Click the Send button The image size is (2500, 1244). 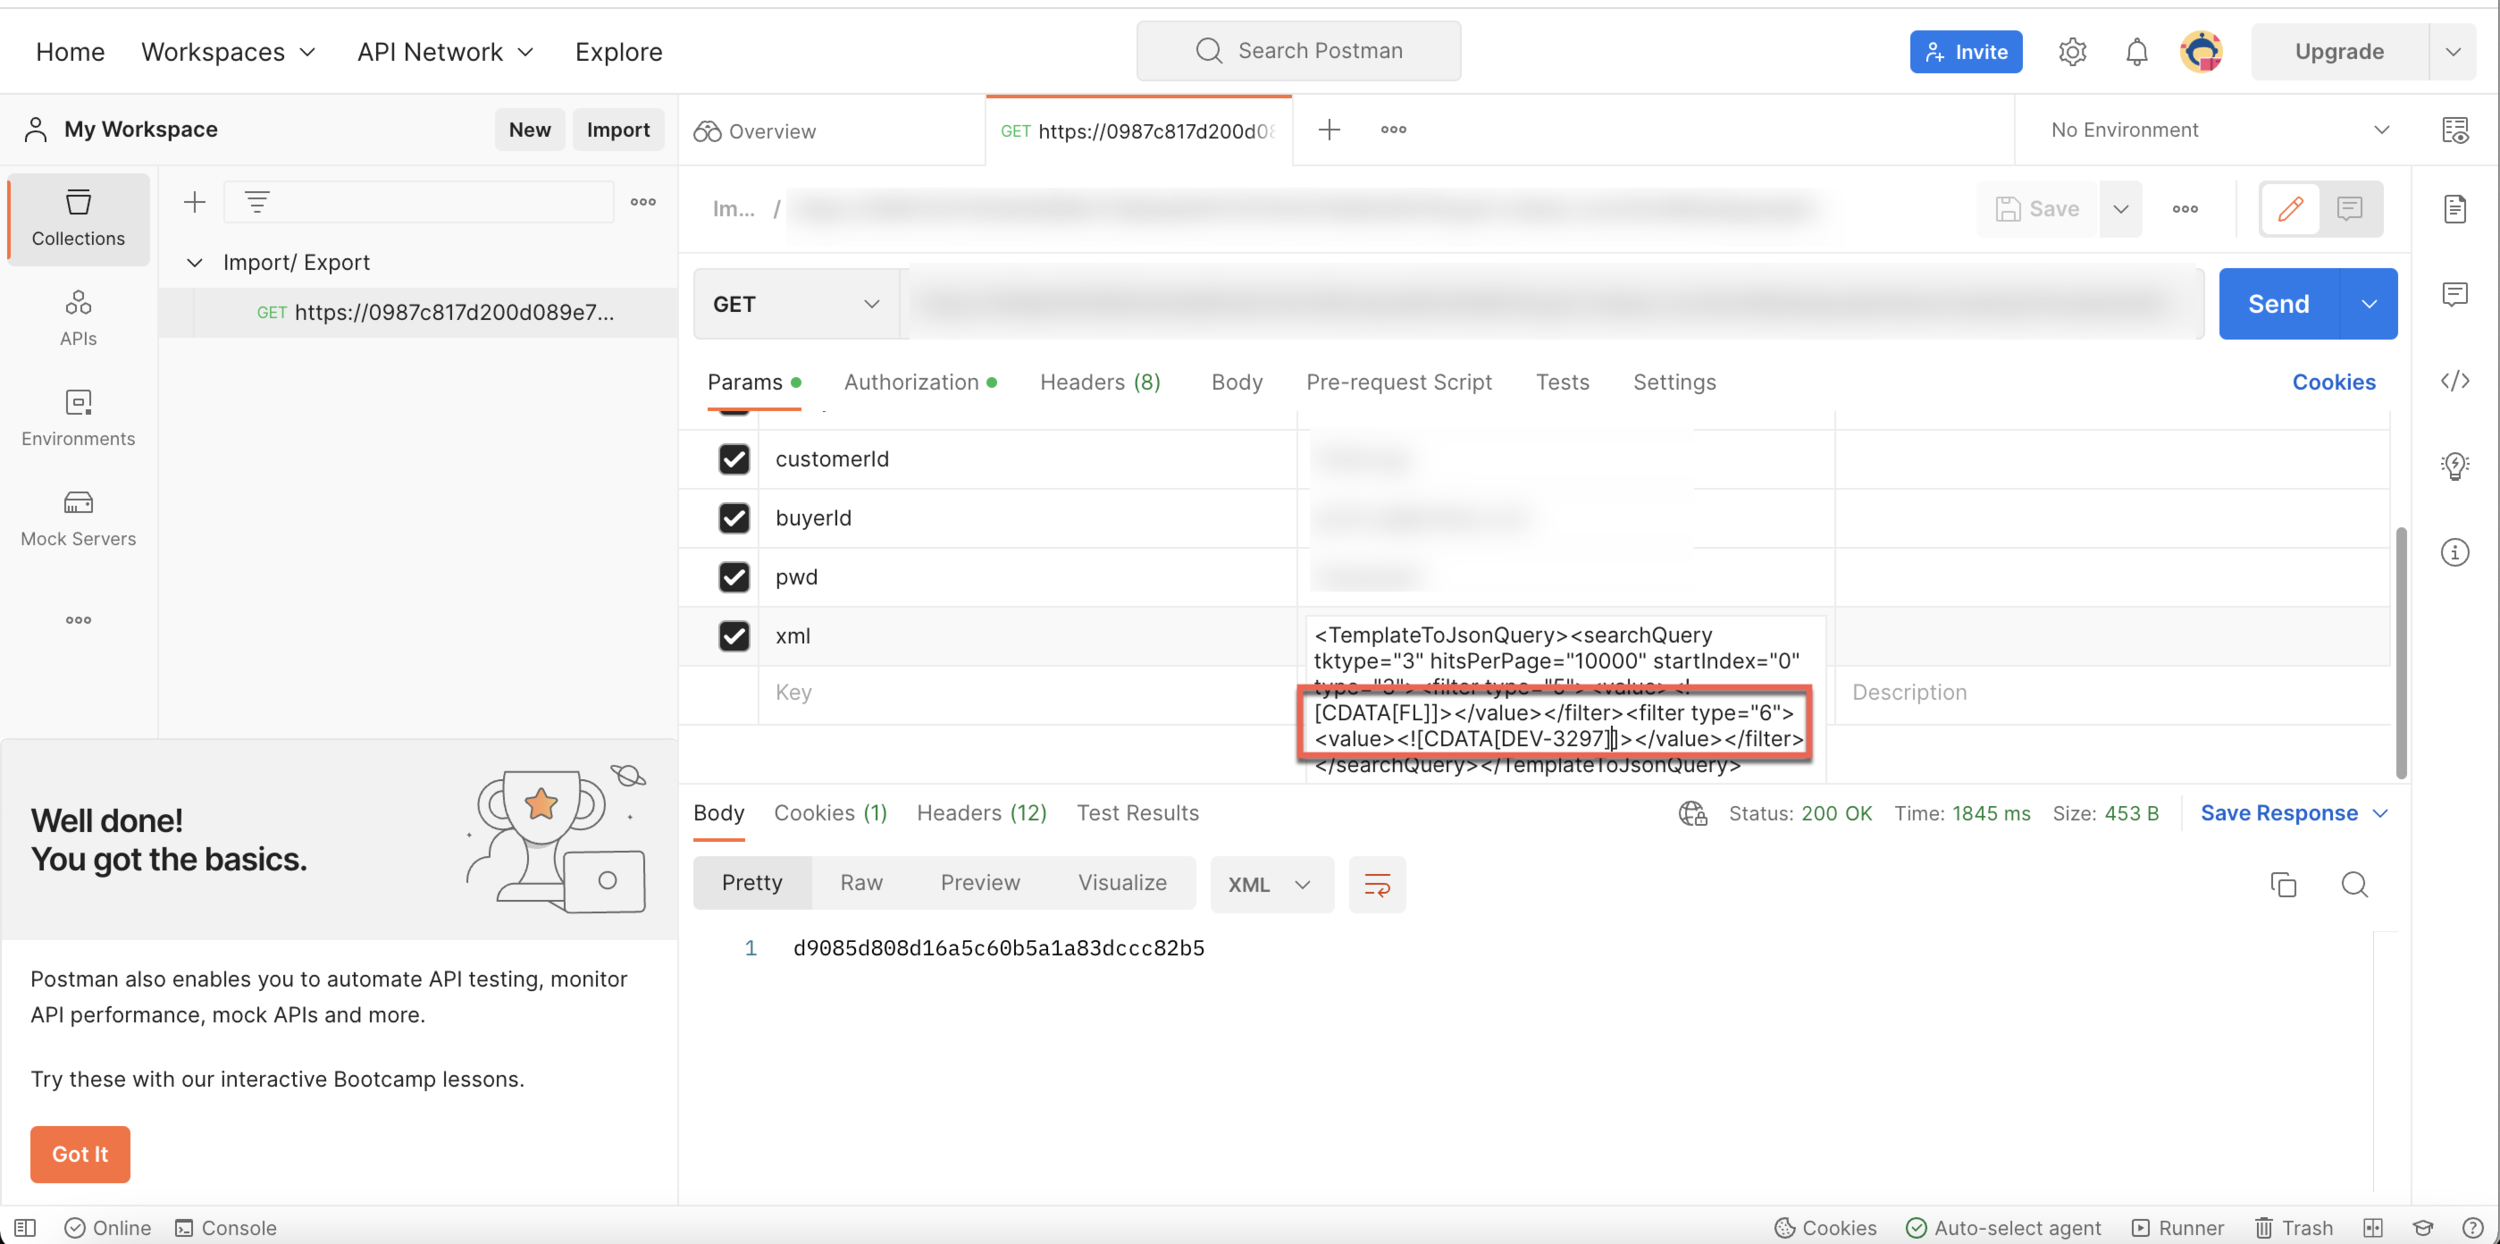click(x=2279, y=304)
